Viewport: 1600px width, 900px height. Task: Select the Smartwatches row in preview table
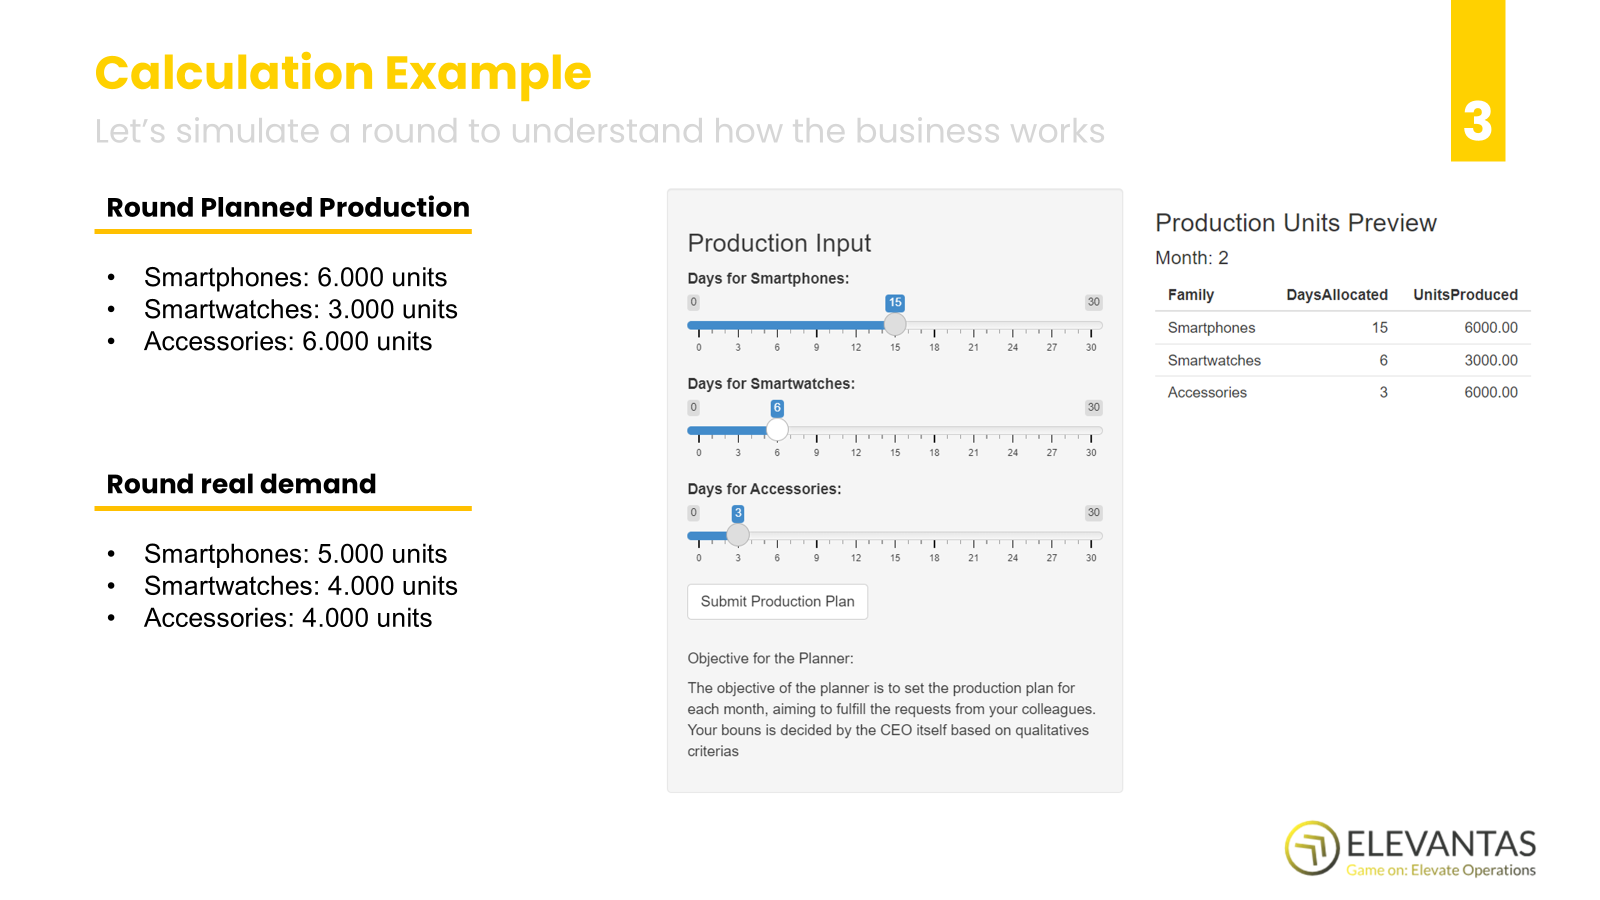[1342, 360]
